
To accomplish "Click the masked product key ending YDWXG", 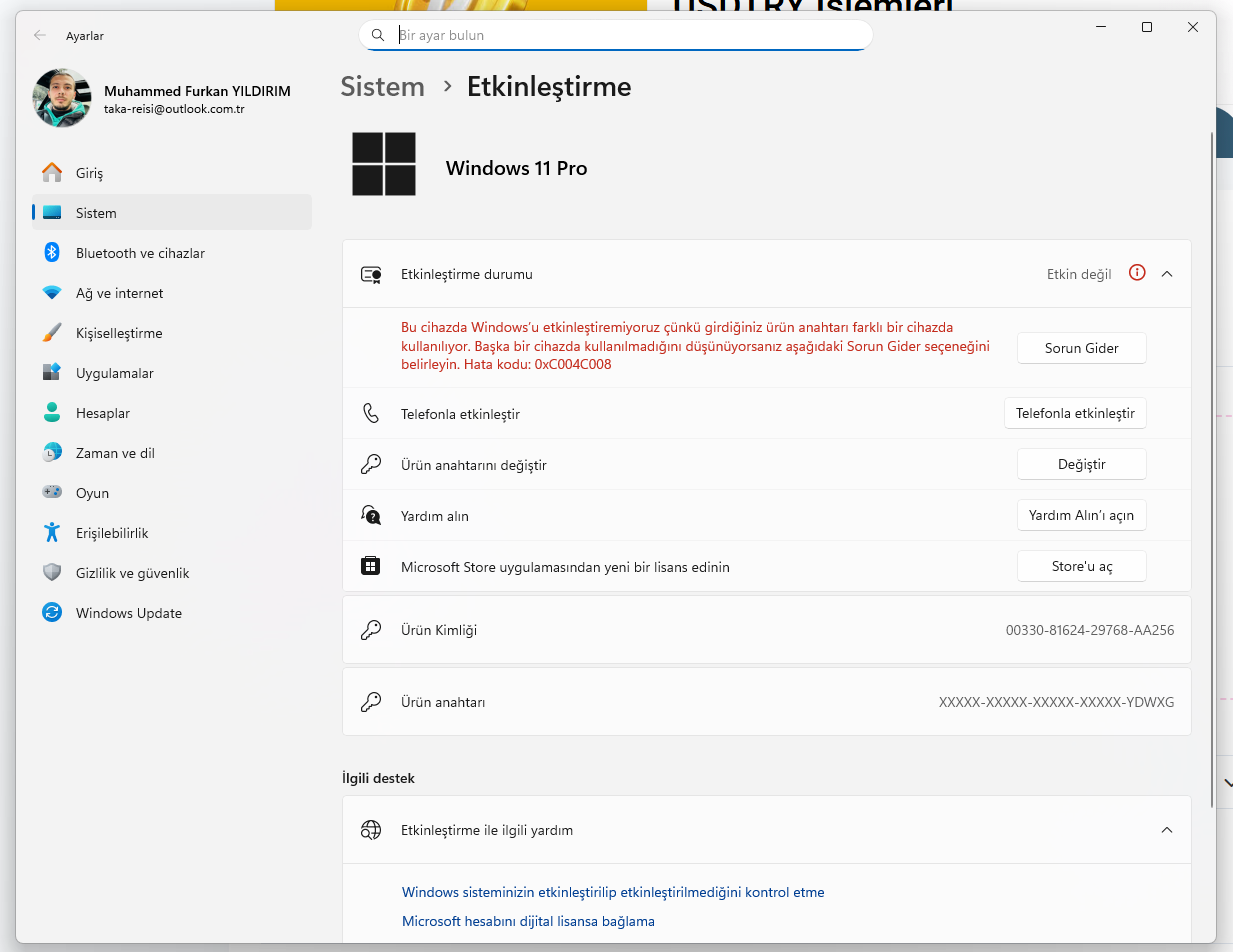I will coord(1056,702).
